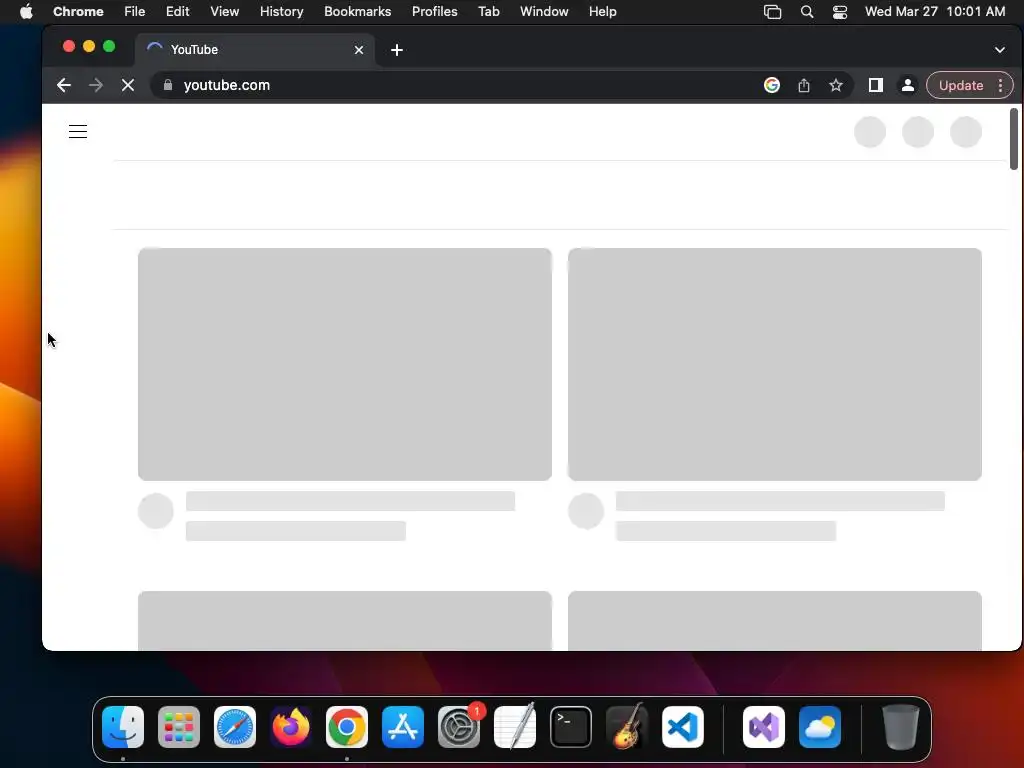This screenshot has width=1024, height=768.
Task: Open Launchpad from the Dock
Action: (x=179, y=727)
